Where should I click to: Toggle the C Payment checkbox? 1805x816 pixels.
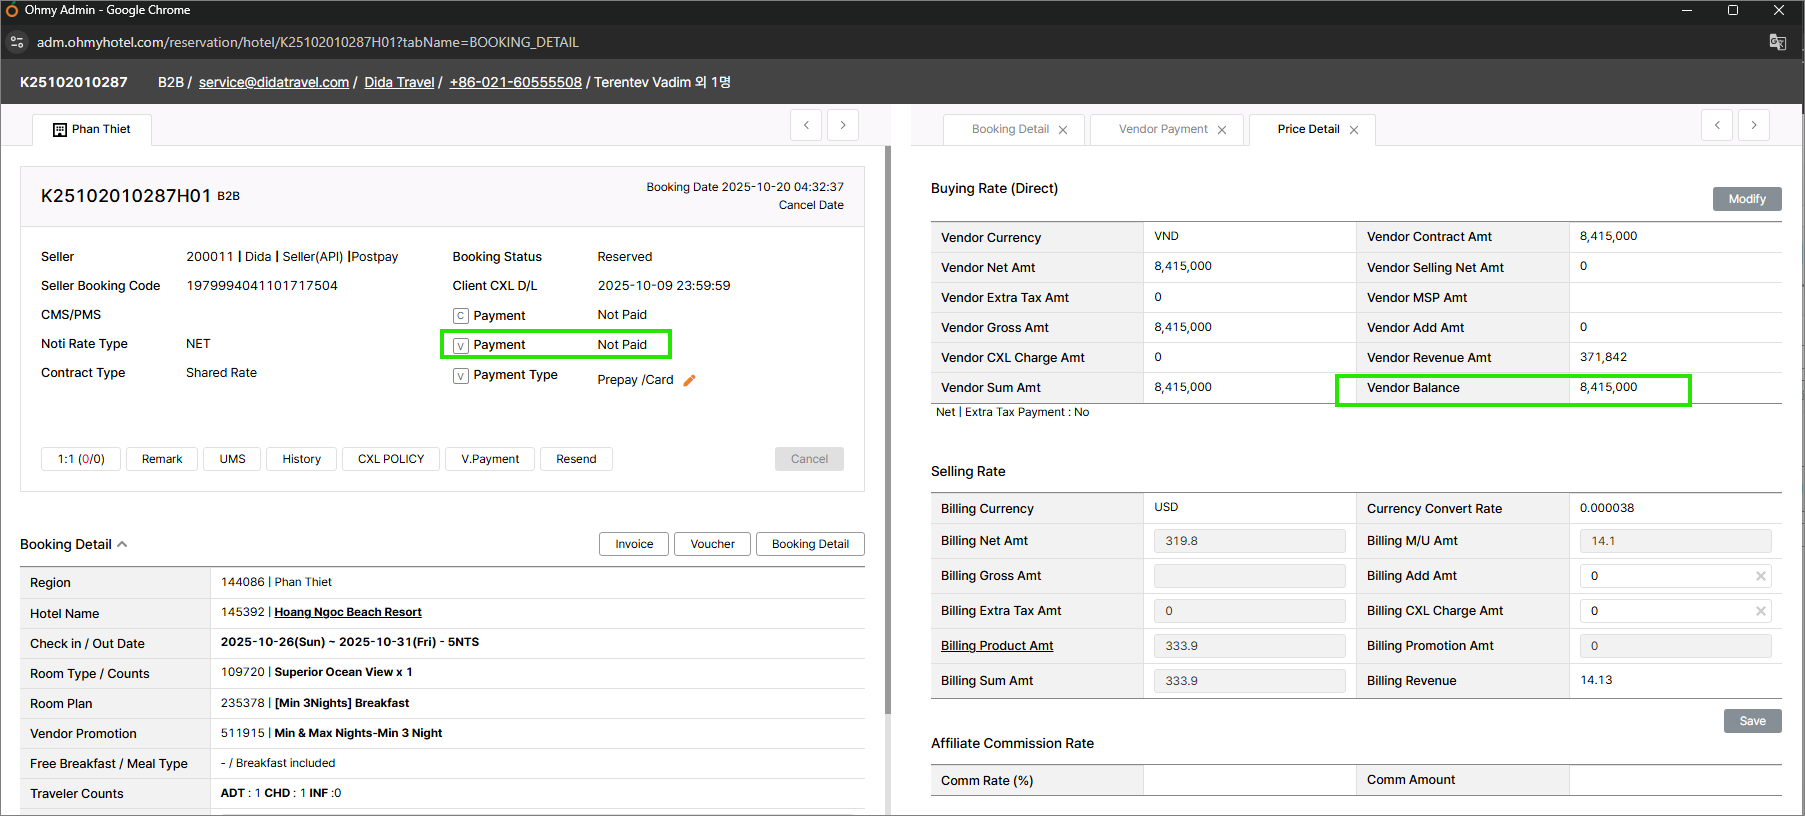pyautogui.click(x=461, y=316)
